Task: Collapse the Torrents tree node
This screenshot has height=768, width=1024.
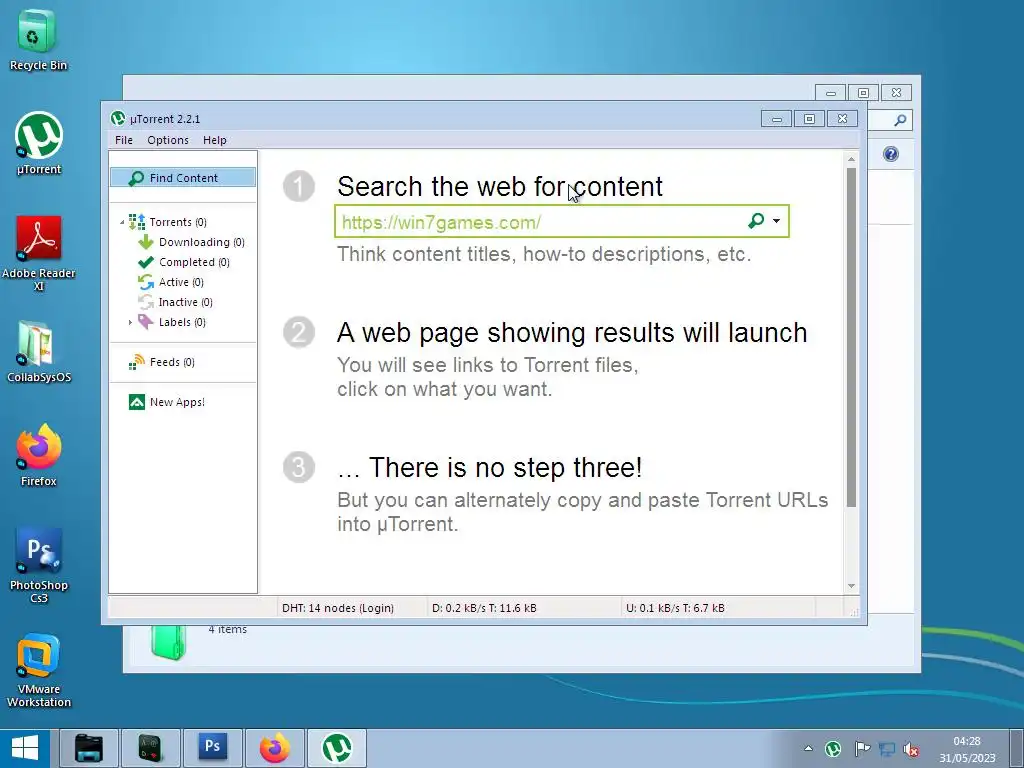Action: point(122,223)
